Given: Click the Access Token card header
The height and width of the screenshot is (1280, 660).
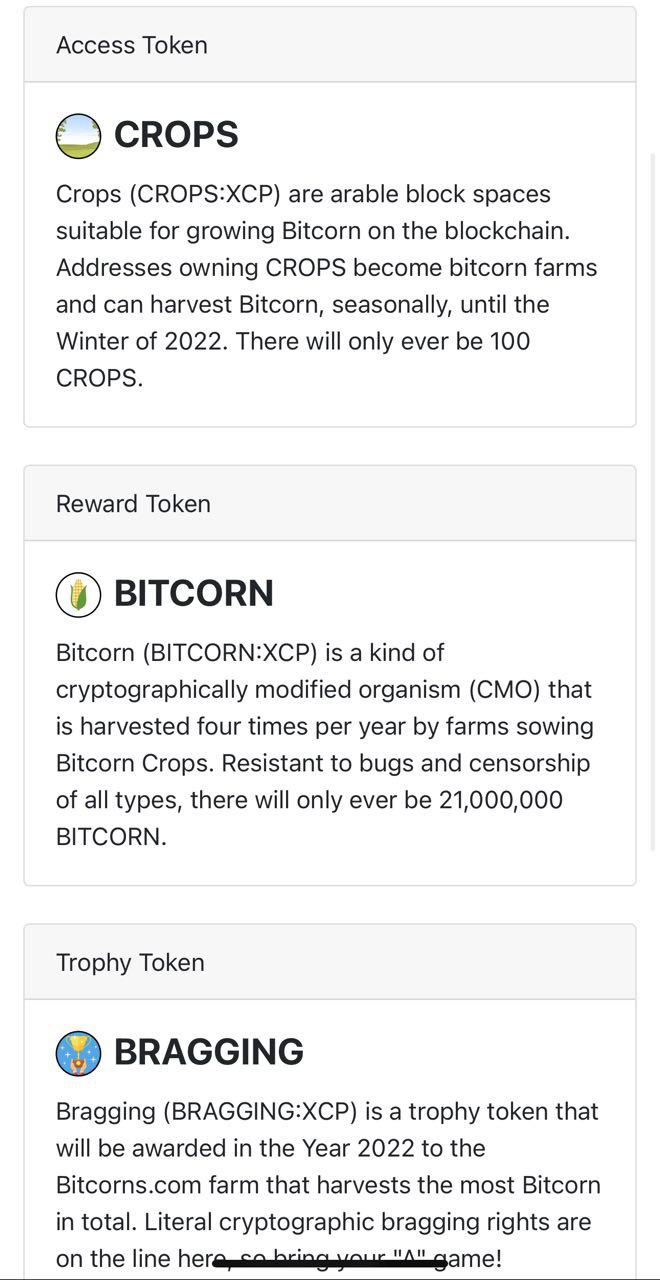Looking at the screenshot, I should [x=330, y=45].
